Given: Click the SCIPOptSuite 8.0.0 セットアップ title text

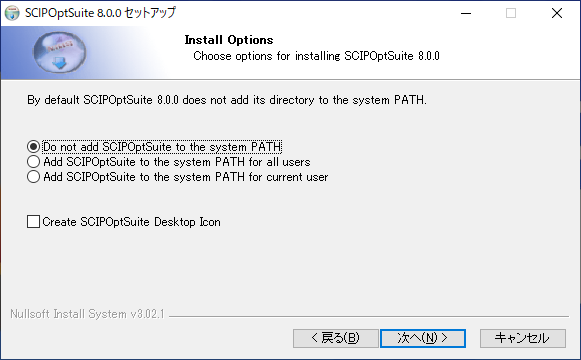Looking at the screenshot, I should [x=100, y=13].
